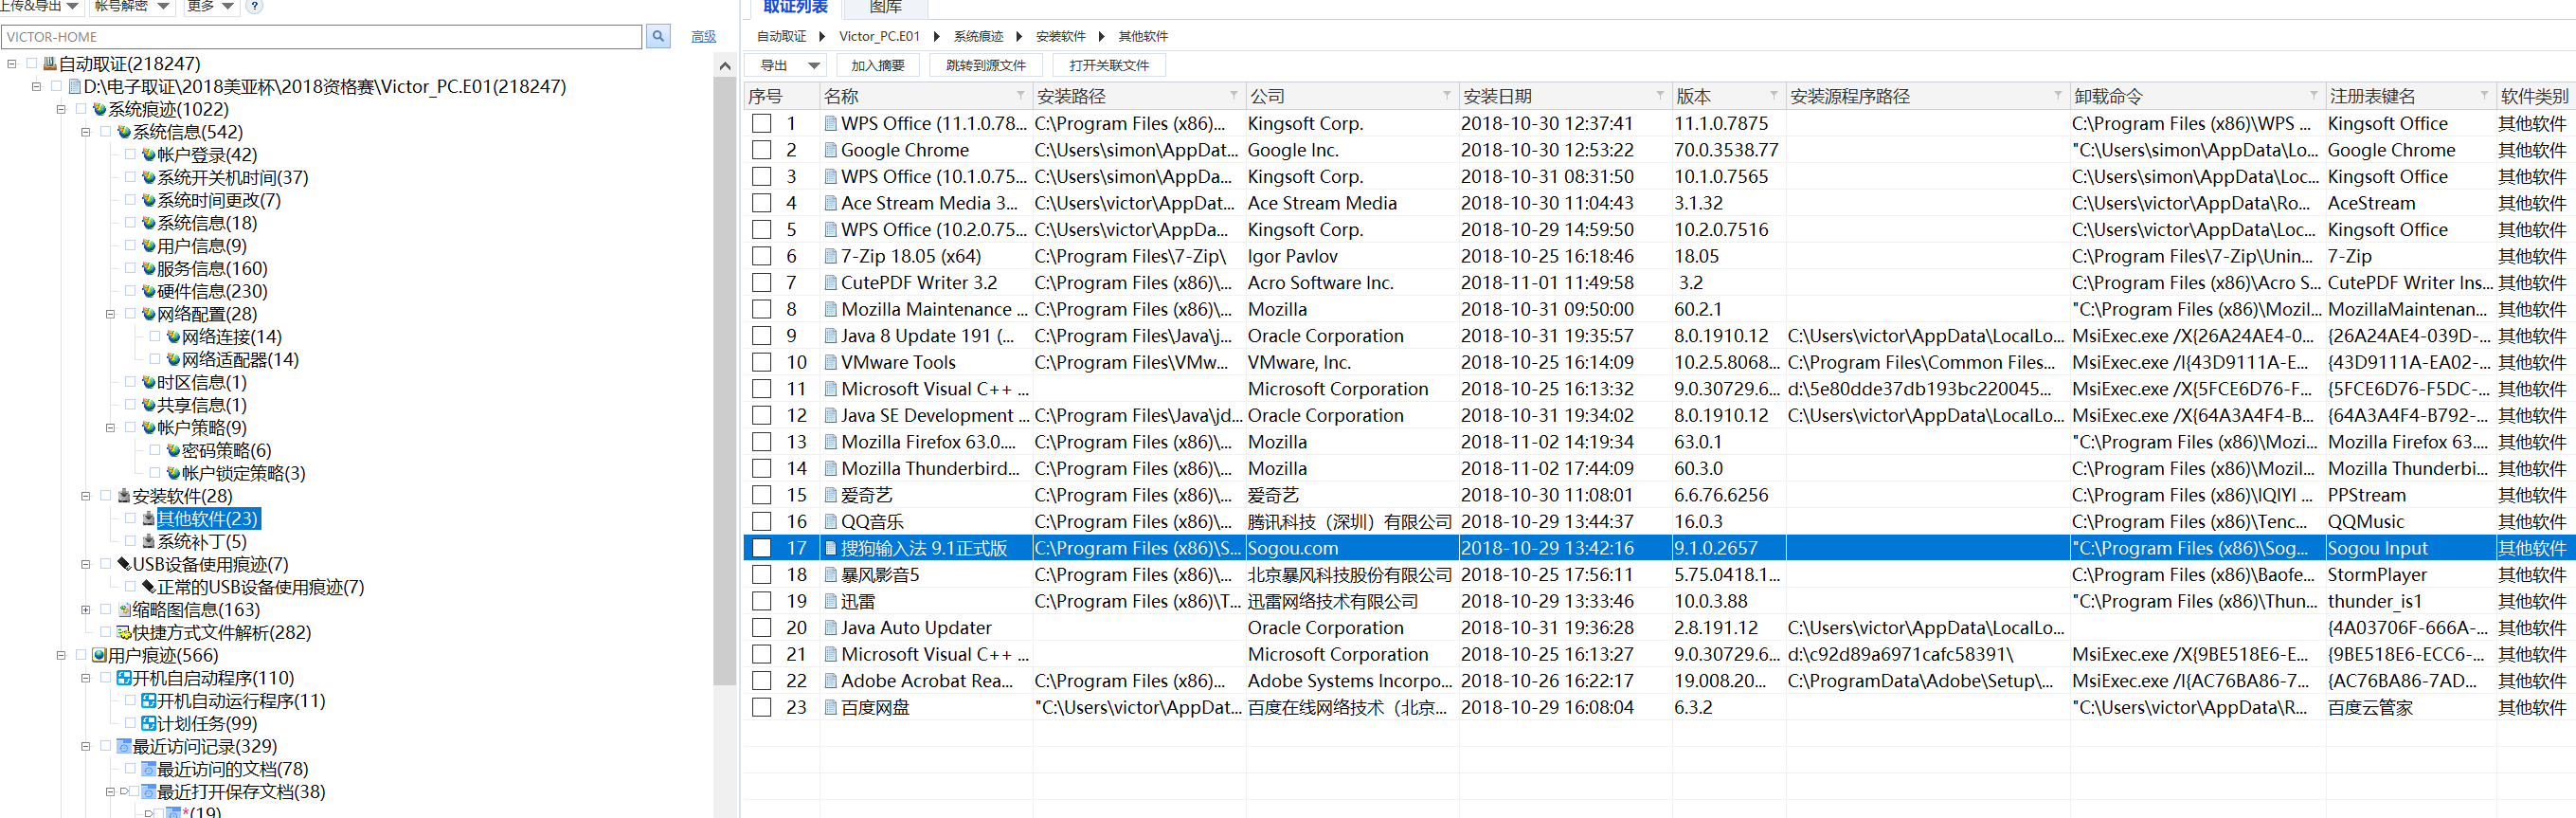The height and width of the screenshot is (818, 2576).
Task: Click the VICTOR-HOME search input field
Action: click(x=320, y=37)
